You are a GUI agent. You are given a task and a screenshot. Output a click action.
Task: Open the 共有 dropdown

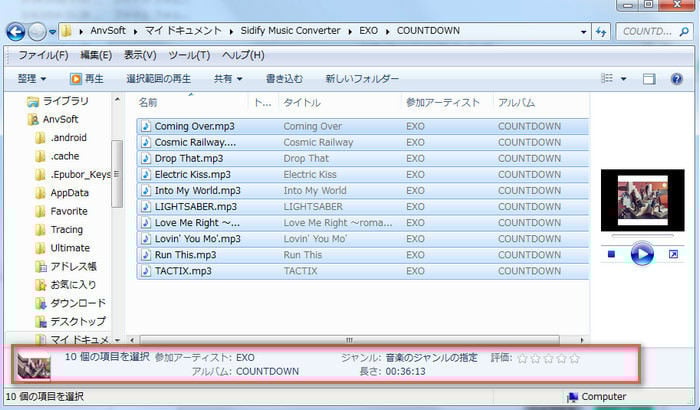[x=228, y=79]
